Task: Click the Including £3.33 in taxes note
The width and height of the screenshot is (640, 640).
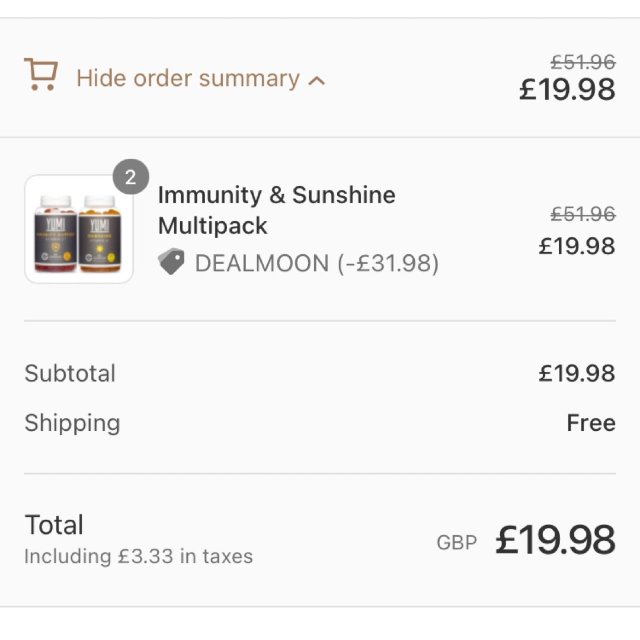Action: 138,556
